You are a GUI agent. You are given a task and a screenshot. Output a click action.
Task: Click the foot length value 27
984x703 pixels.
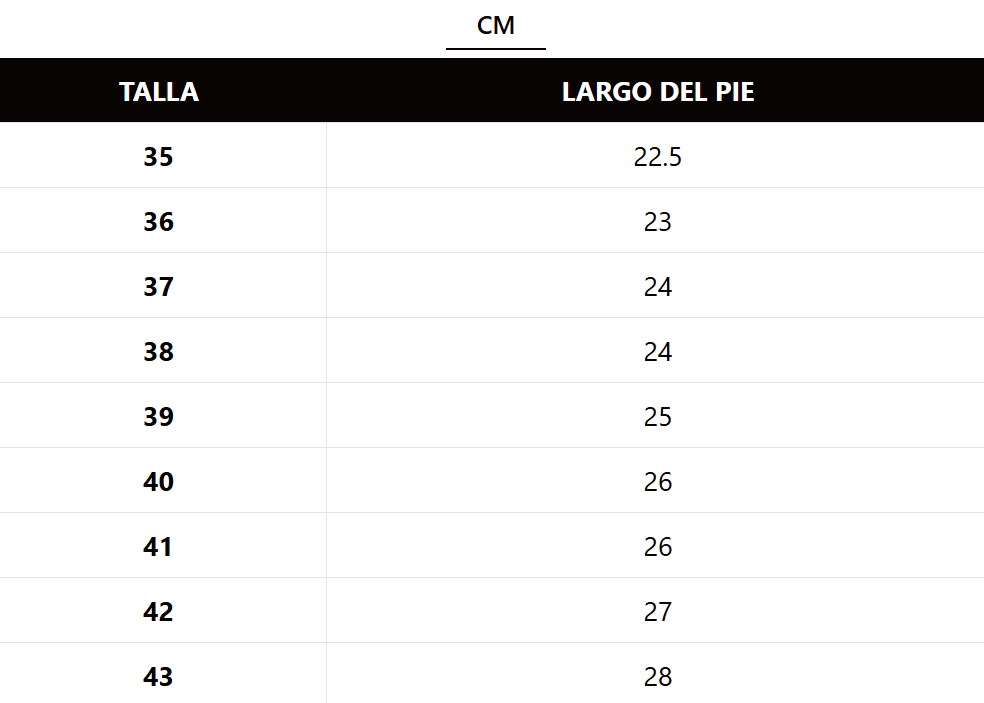657,612
